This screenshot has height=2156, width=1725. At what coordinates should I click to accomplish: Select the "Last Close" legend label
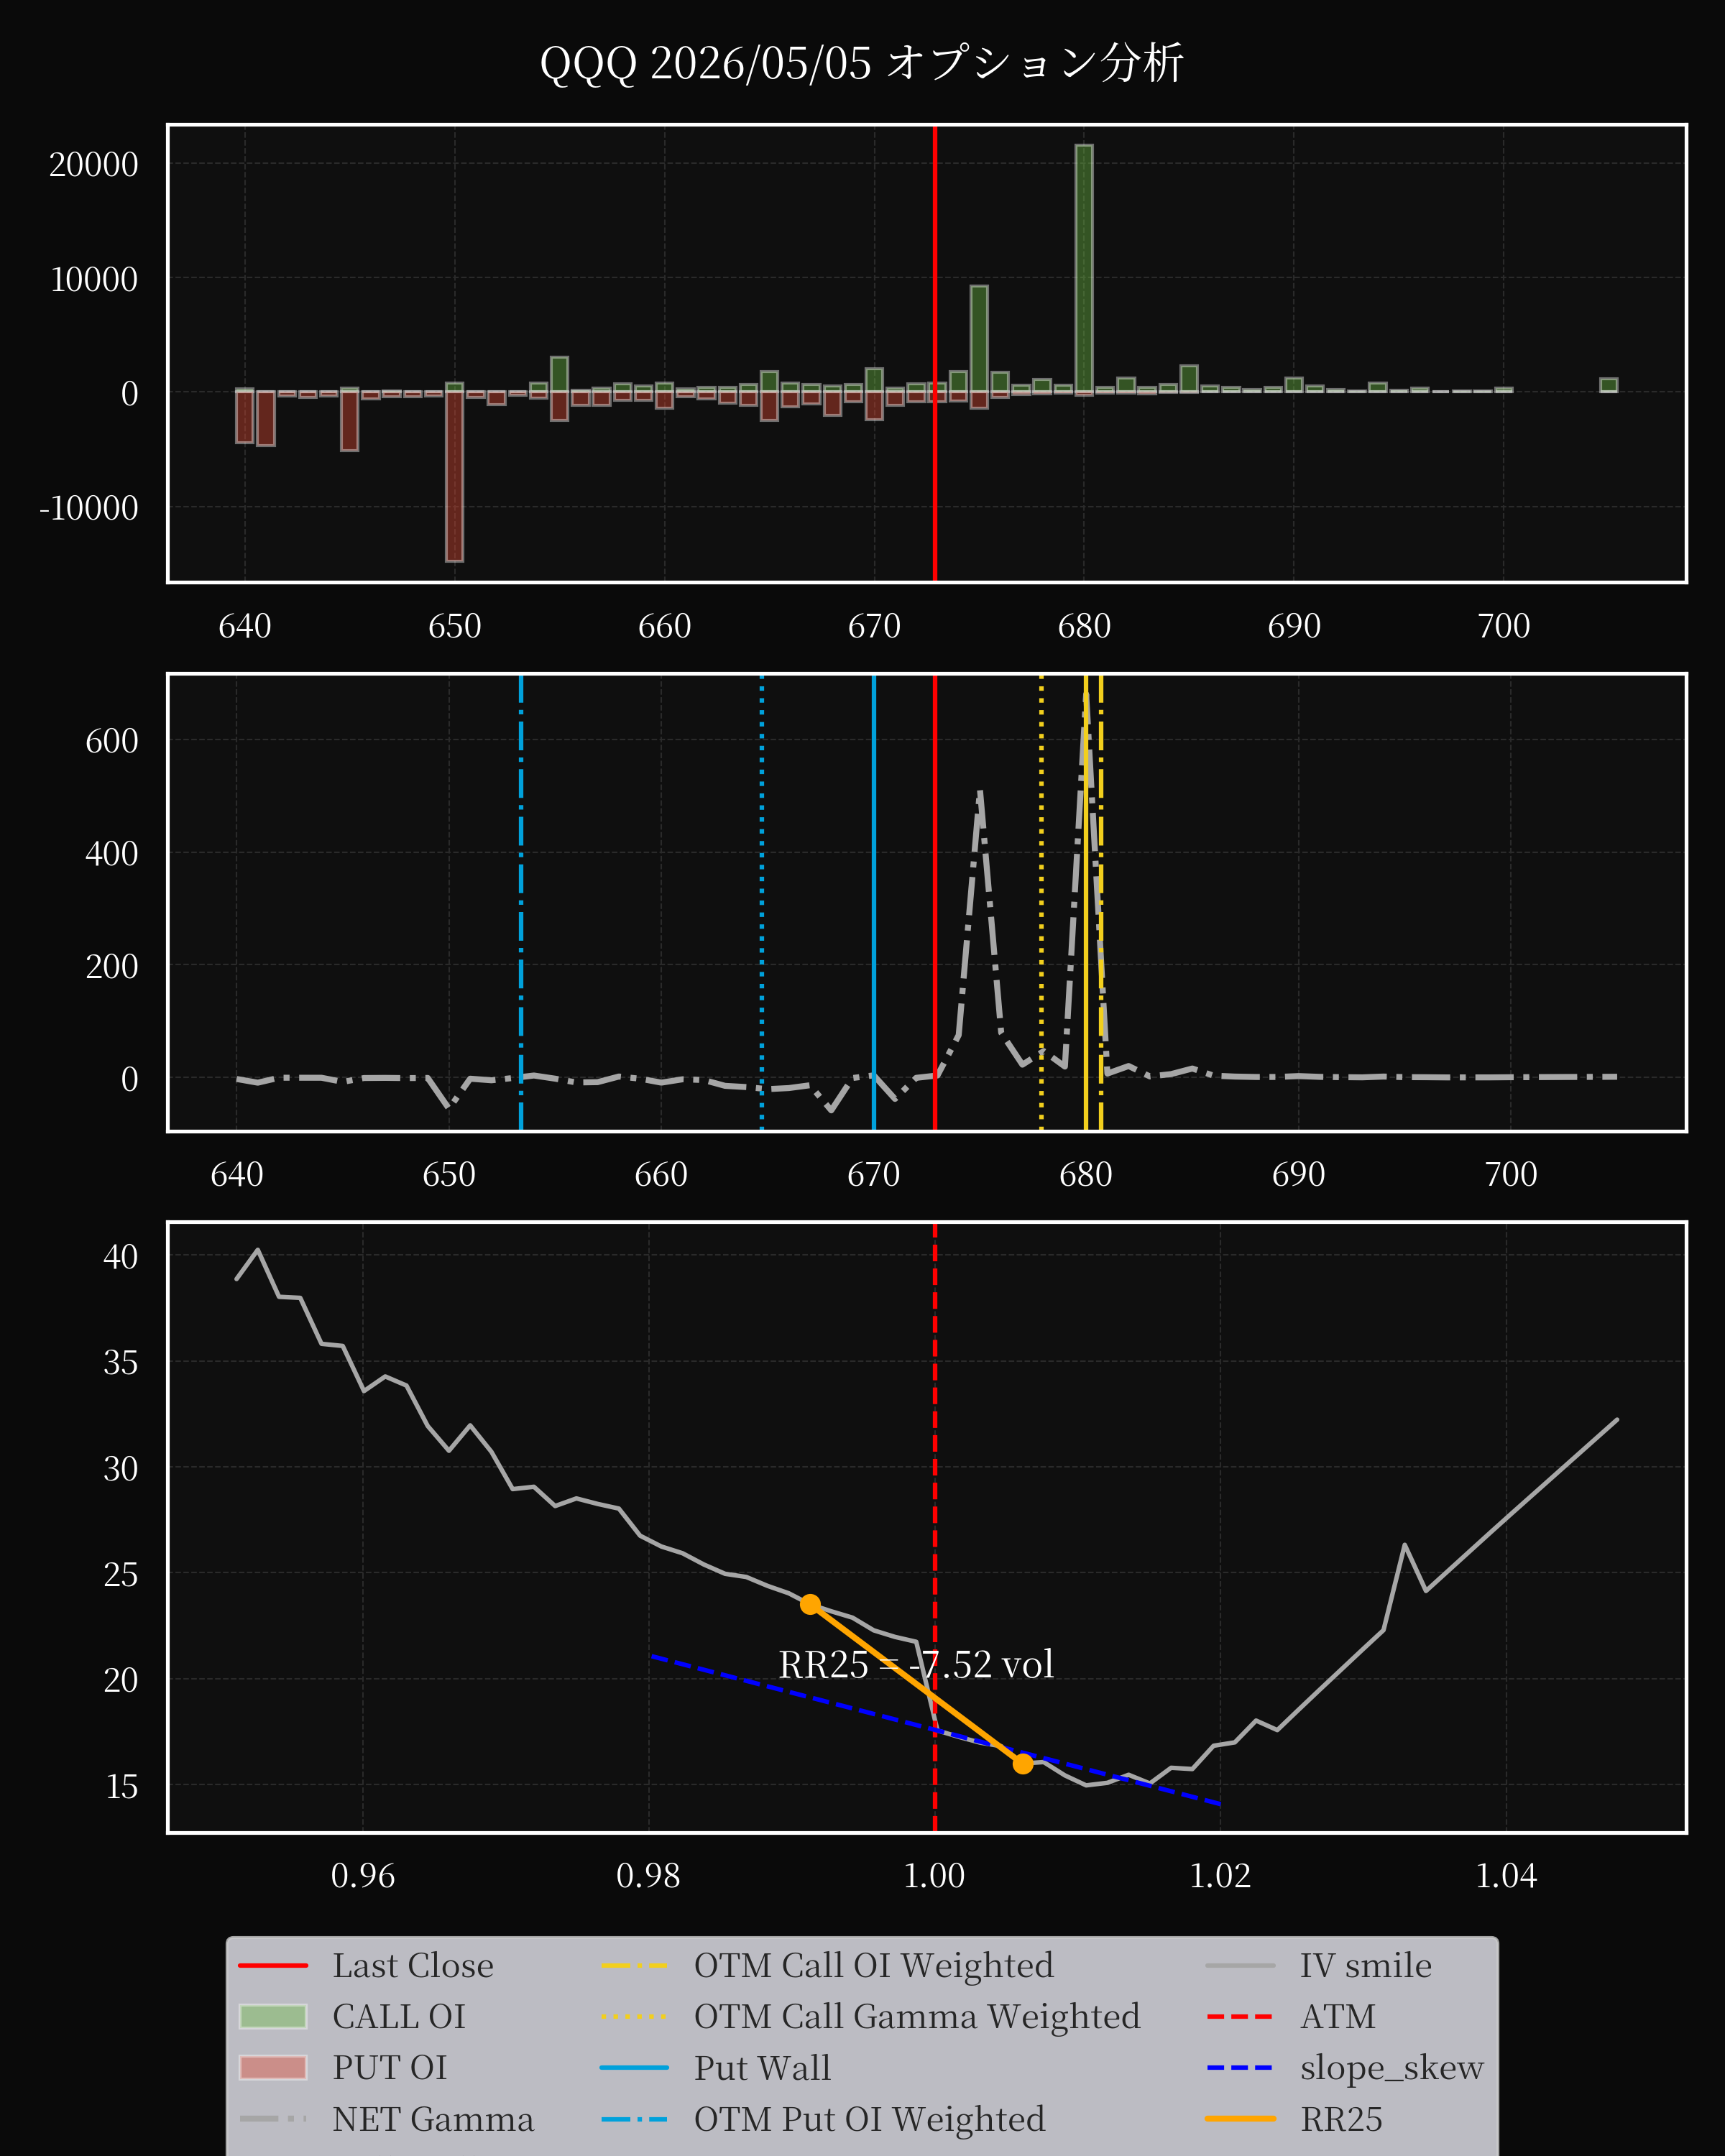(x=413, y=1966)
